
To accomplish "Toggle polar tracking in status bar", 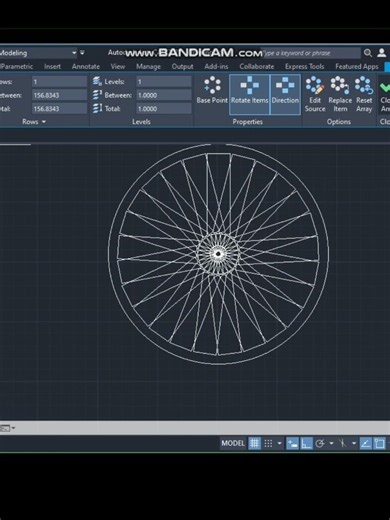I will click(320, 443).
